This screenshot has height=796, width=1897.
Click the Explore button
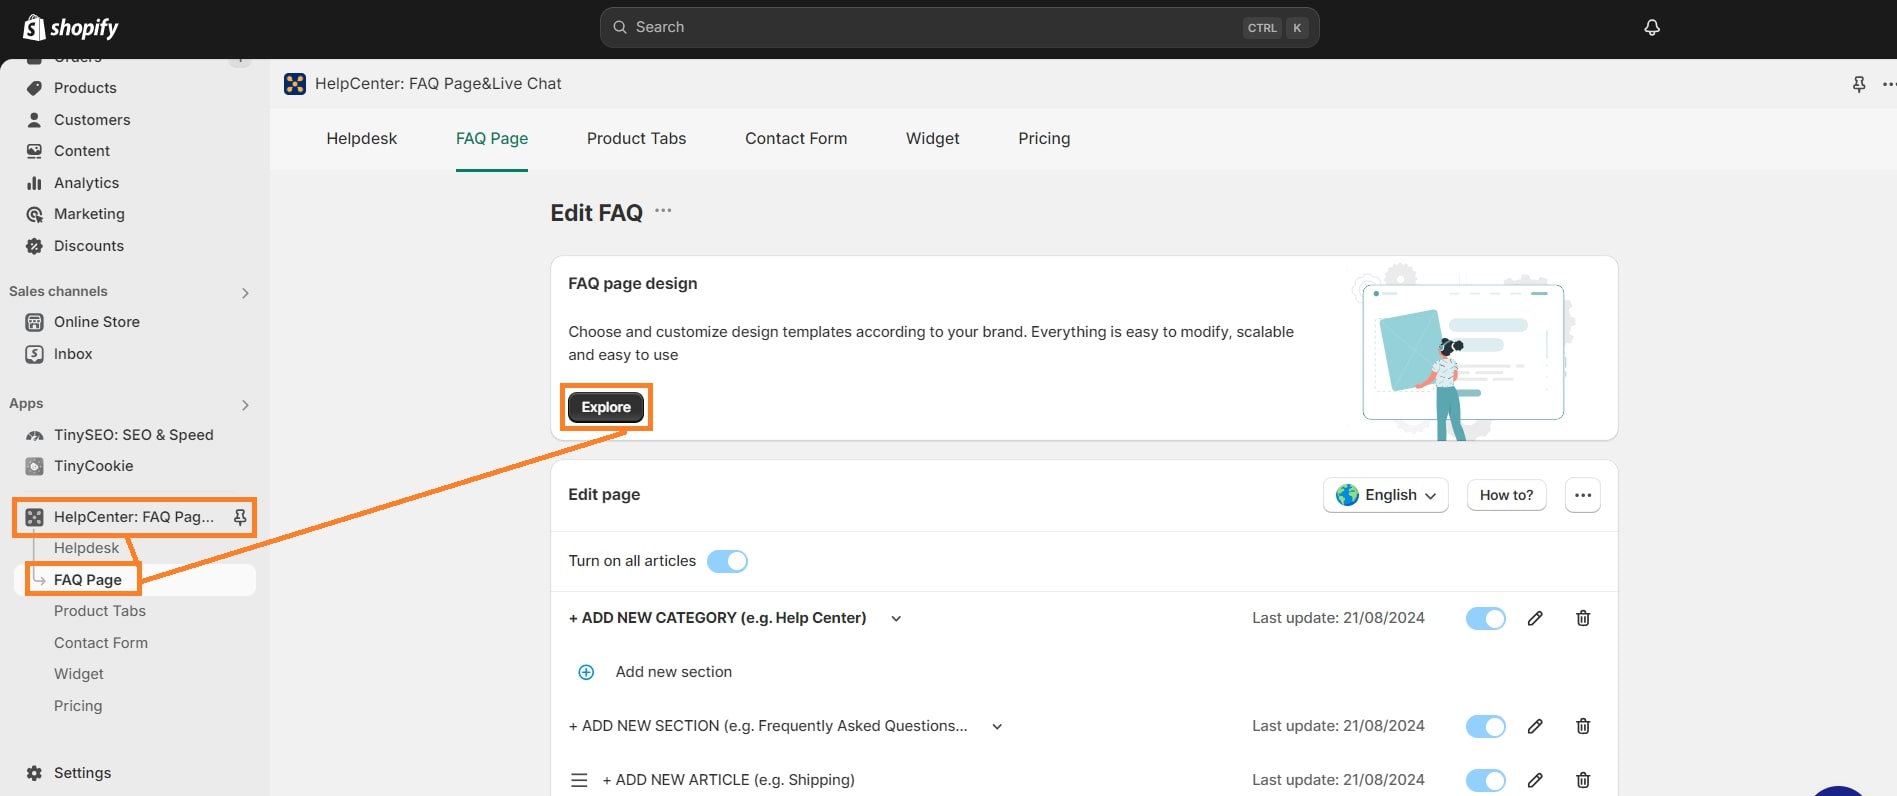pos(606,407)
